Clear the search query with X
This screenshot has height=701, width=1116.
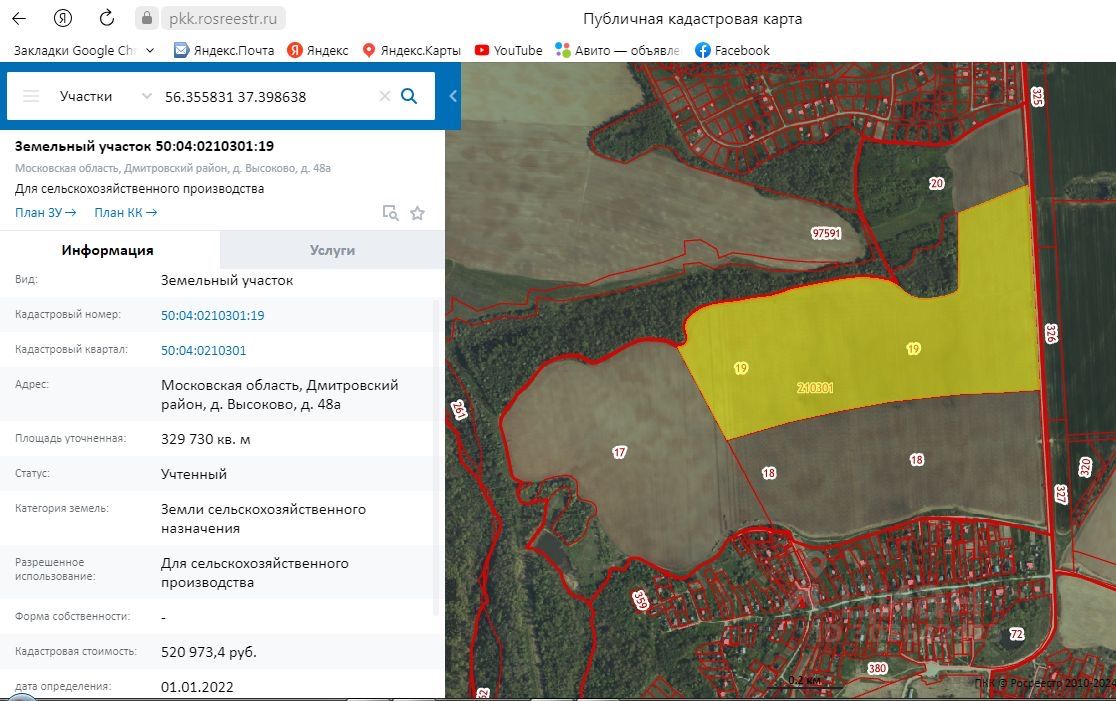coord(385,96)
